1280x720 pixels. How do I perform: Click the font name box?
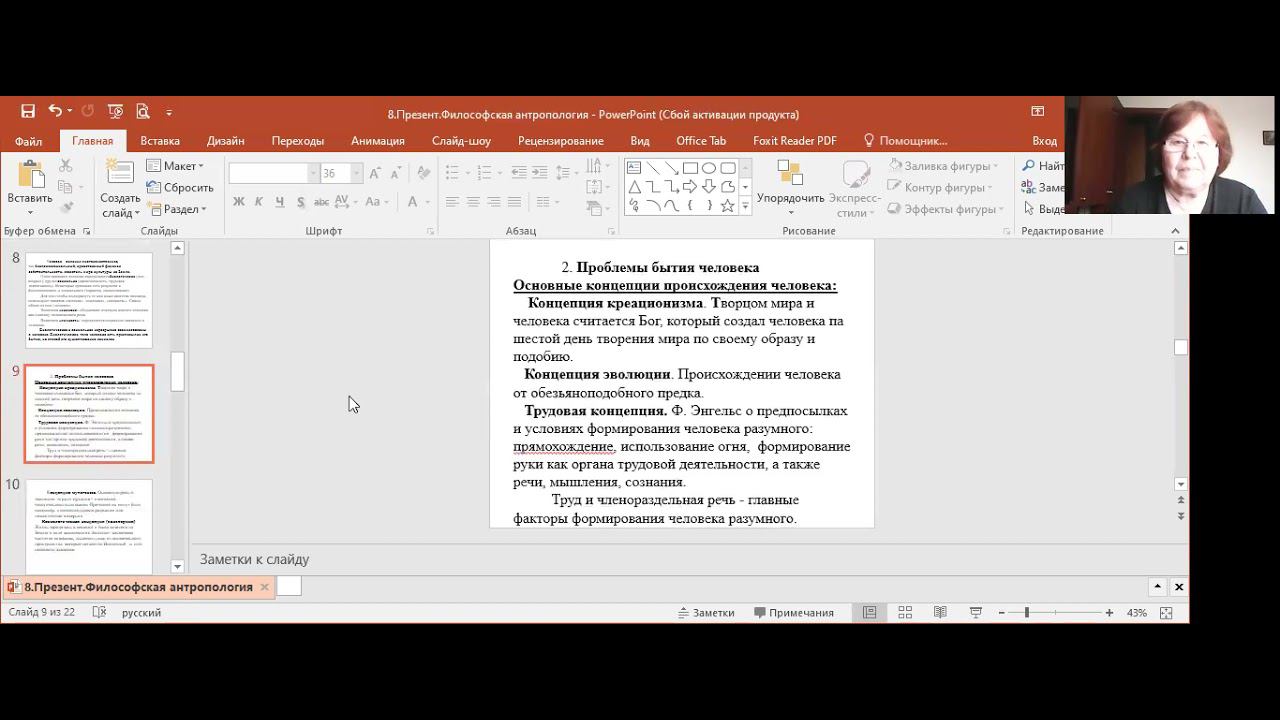coord(267,173)
